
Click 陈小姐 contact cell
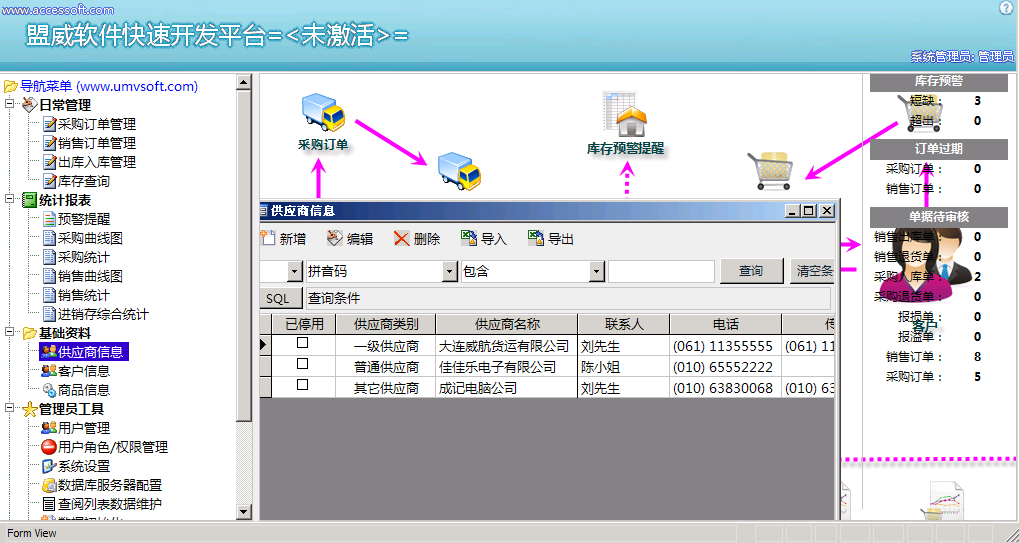click(x=624, y=367)
